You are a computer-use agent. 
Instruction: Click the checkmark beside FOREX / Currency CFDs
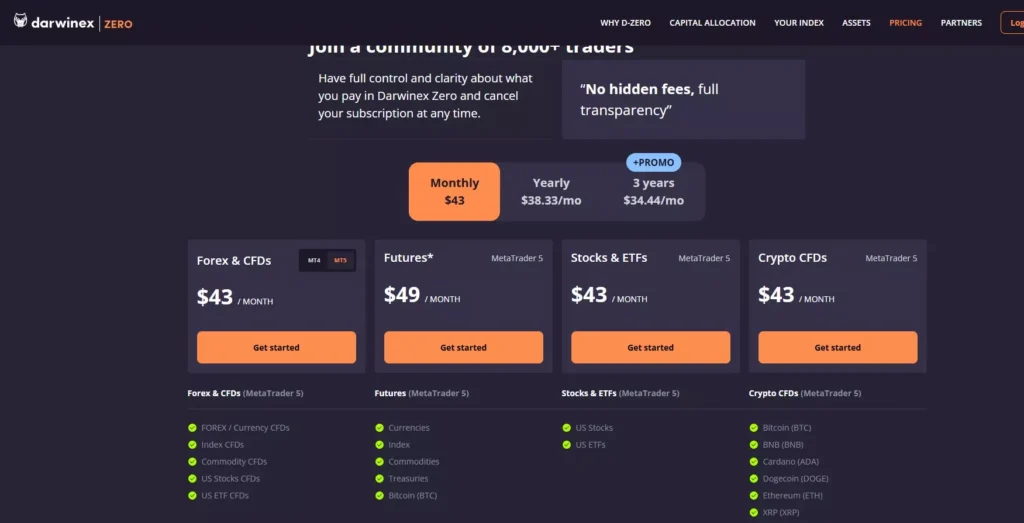[x=192, y=428]
